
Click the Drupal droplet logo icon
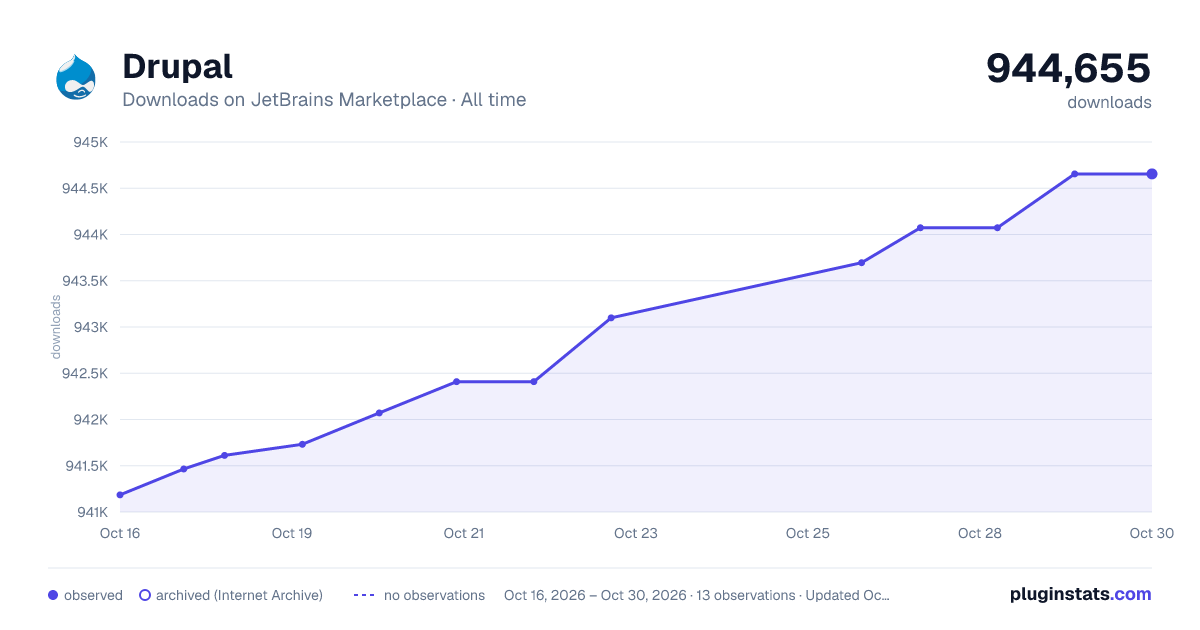(76, 77)
